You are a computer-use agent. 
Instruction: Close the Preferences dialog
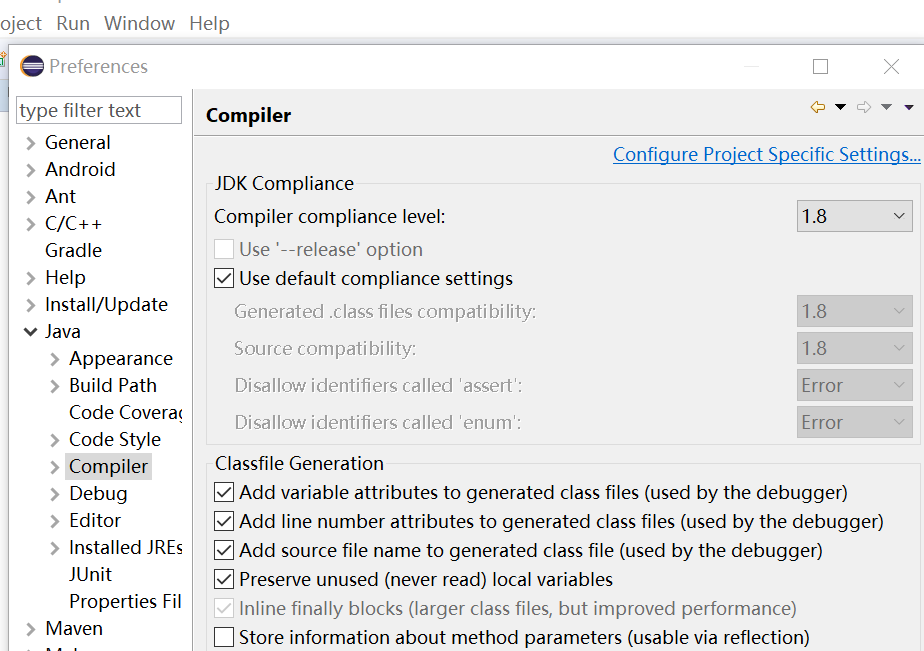[892, 66]
